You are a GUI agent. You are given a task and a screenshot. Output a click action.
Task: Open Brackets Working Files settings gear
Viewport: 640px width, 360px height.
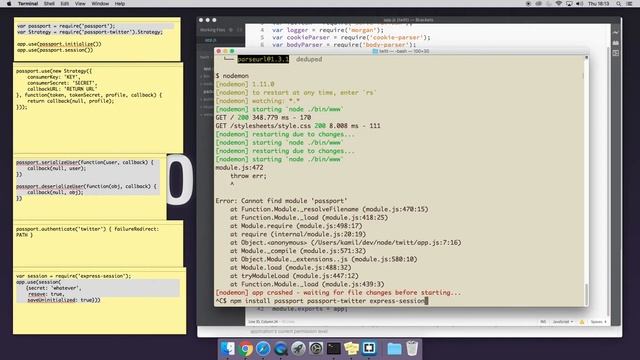click(231, 30)
